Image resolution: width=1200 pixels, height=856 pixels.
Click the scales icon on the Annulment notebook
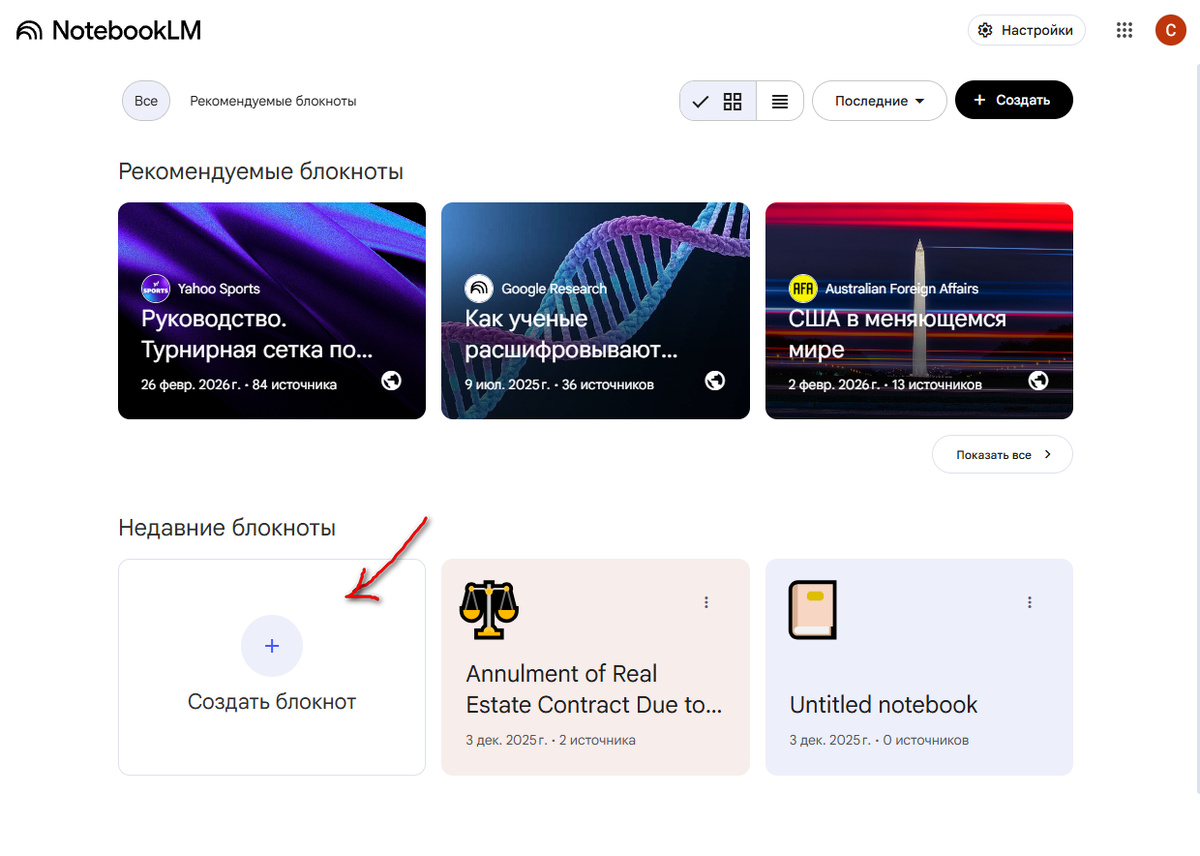click(489, 609)
